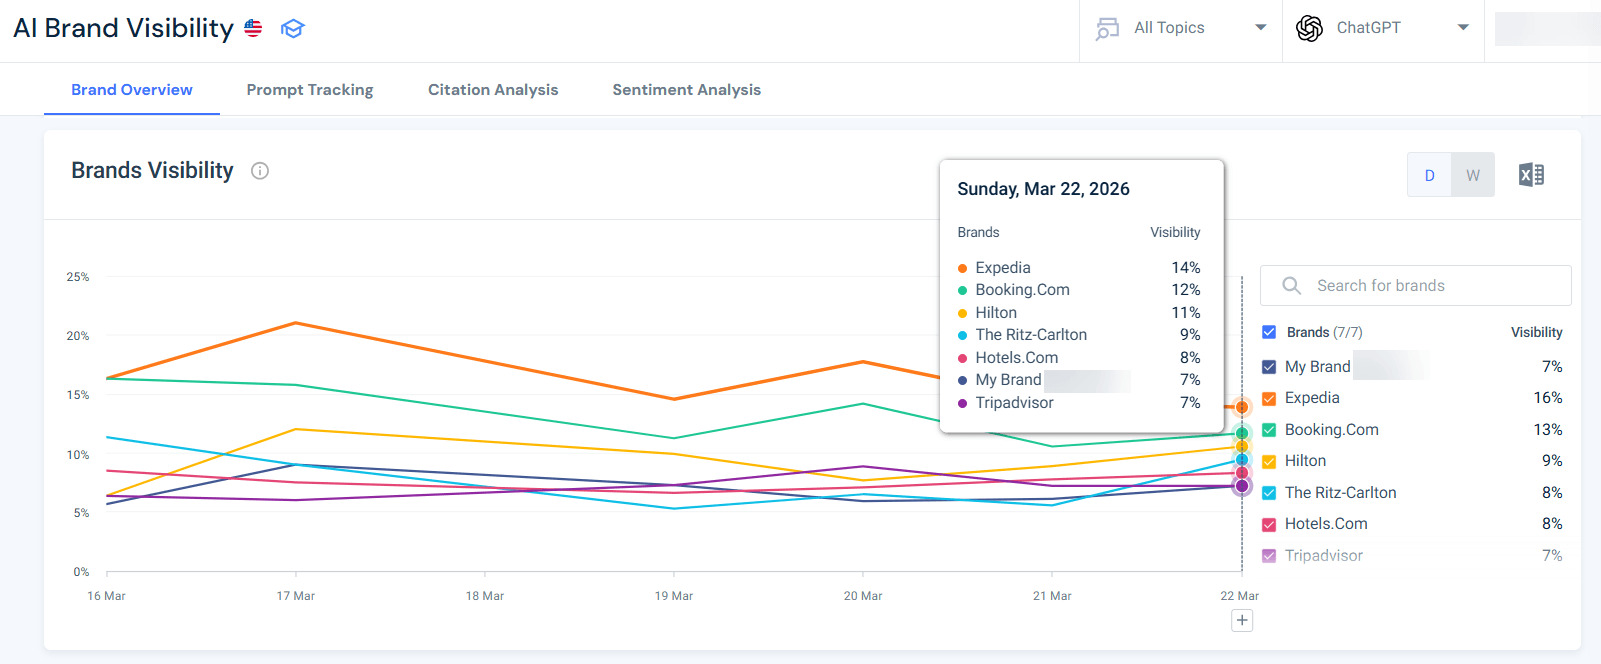The height and width of the screenshot is (664, 1601).
Task: Select daily view D button
Action: [x=1429, y=175]
